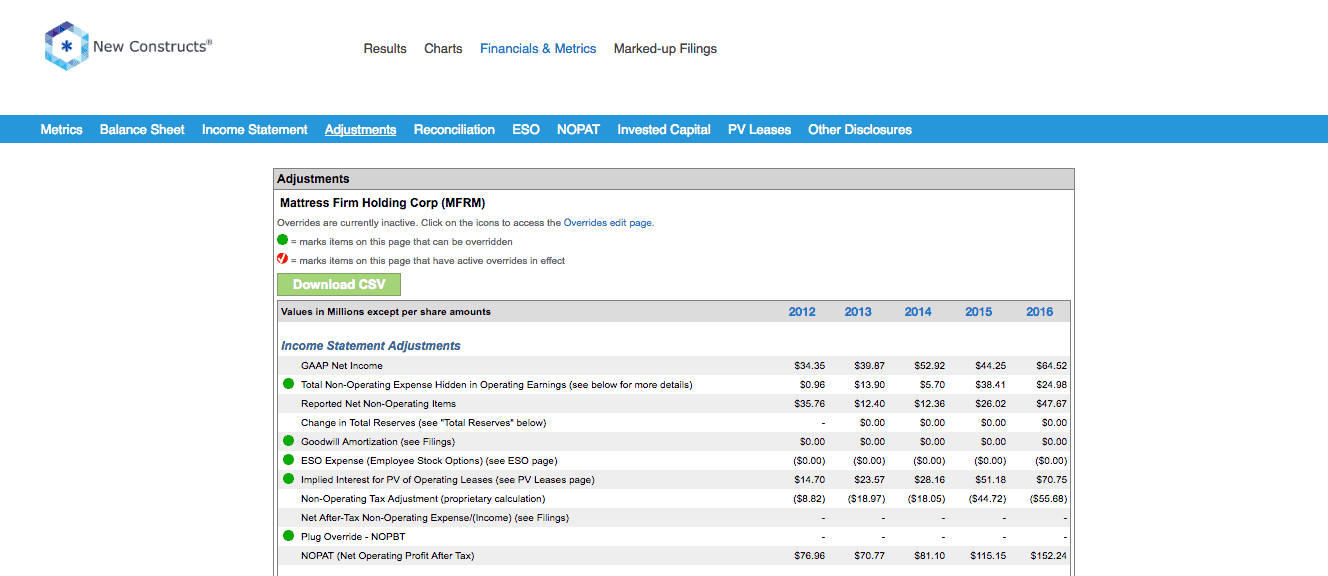This screenshot has height=576, width=1328.
Task: Click NOPAT 2015 value $115.15
Action: (x=988, y=555)
